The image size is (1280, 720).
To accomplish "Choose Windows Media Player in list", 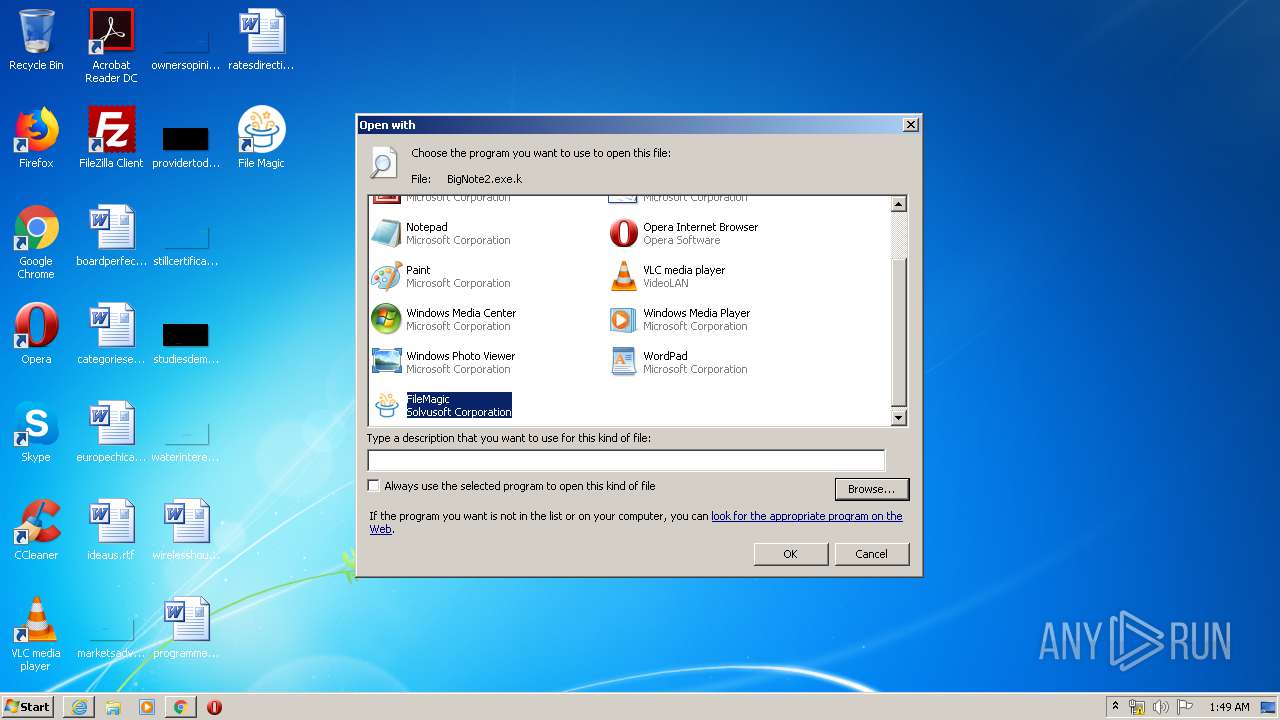I will pyautogui.click(x=680, y=319).
